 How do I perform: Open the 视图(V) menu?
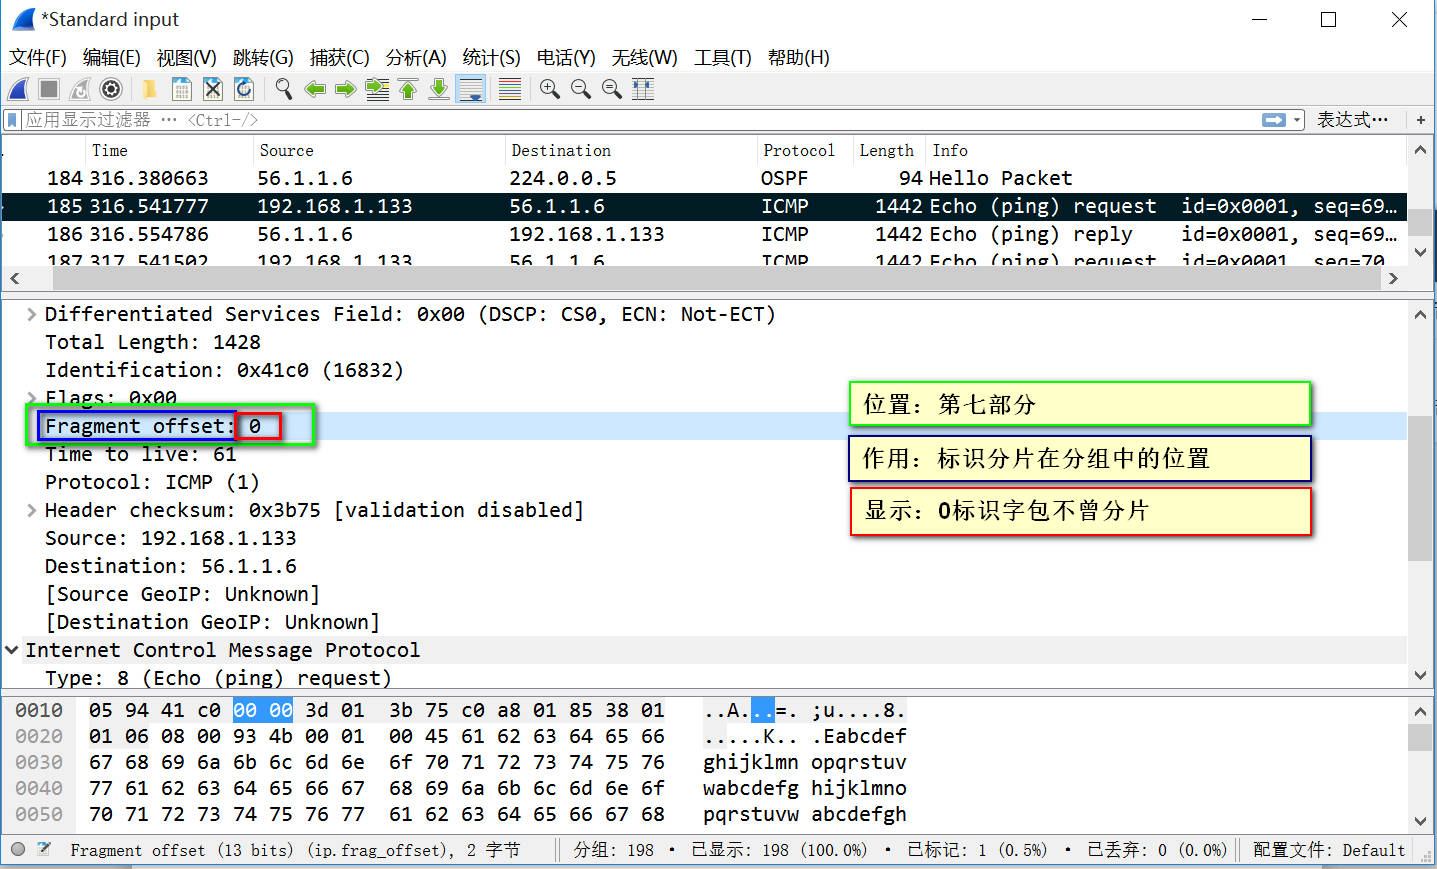[x=187, y=58]
